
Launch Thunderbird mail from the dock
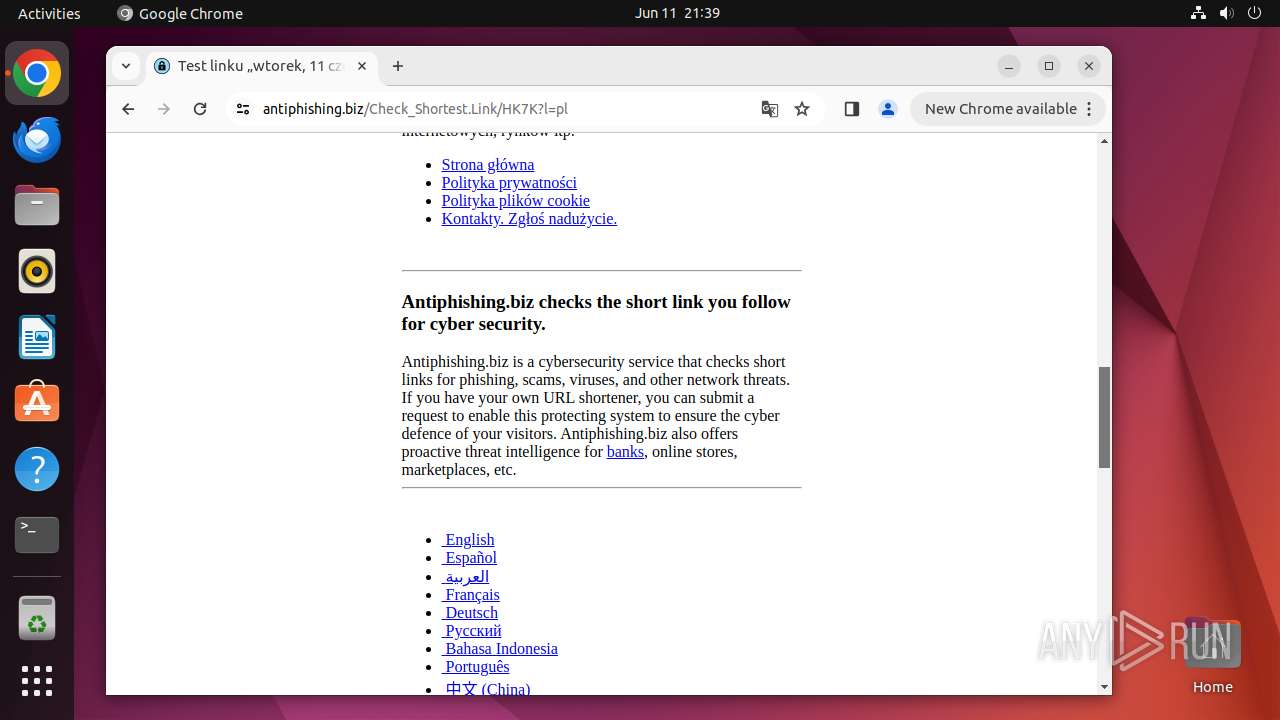pos(37,140)
